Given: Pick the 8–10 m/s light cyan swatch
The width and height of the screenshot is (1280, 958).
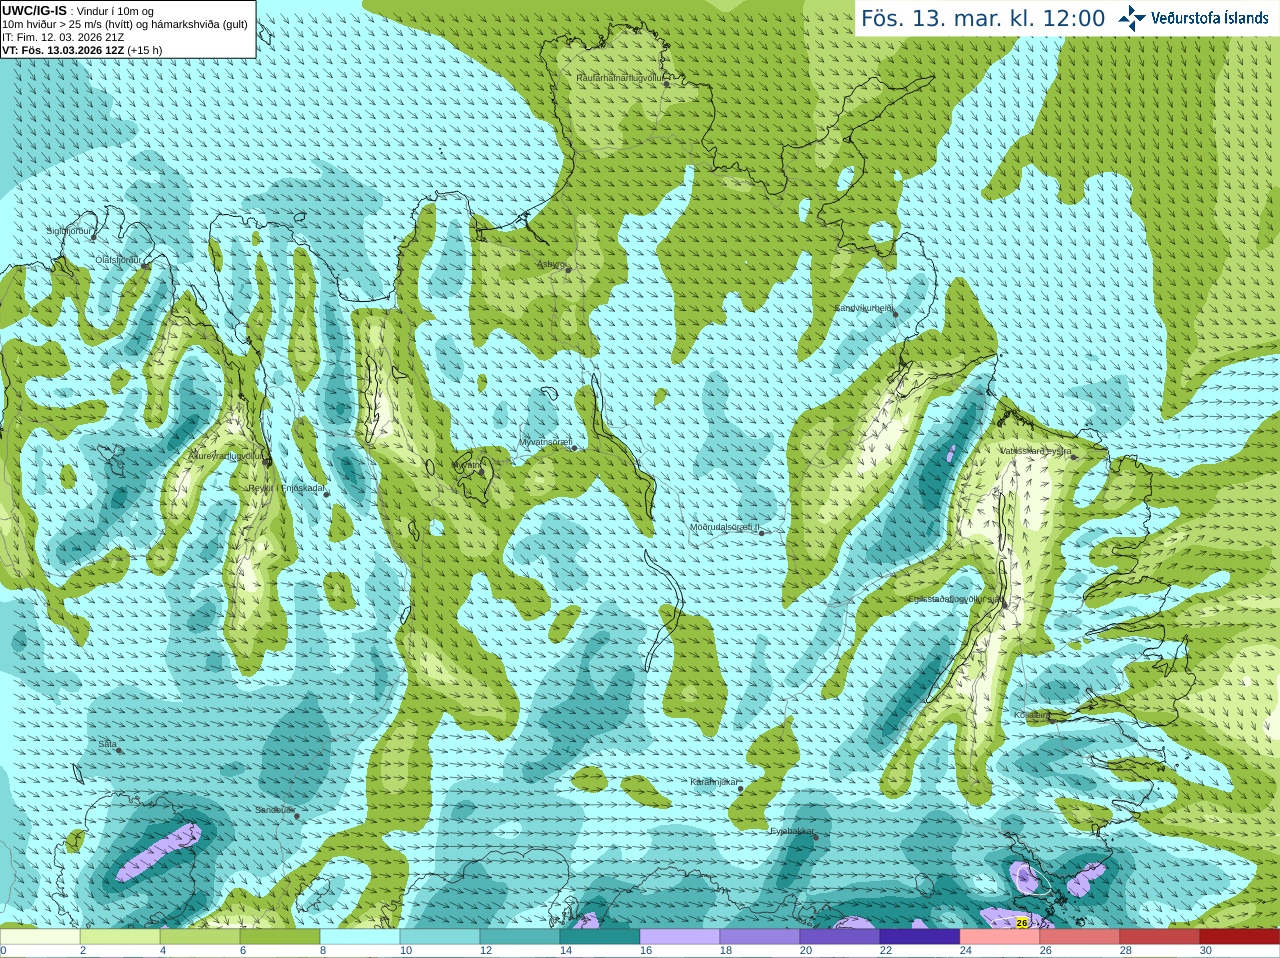Looking at the screenshot, I should [x=360, y=937].
